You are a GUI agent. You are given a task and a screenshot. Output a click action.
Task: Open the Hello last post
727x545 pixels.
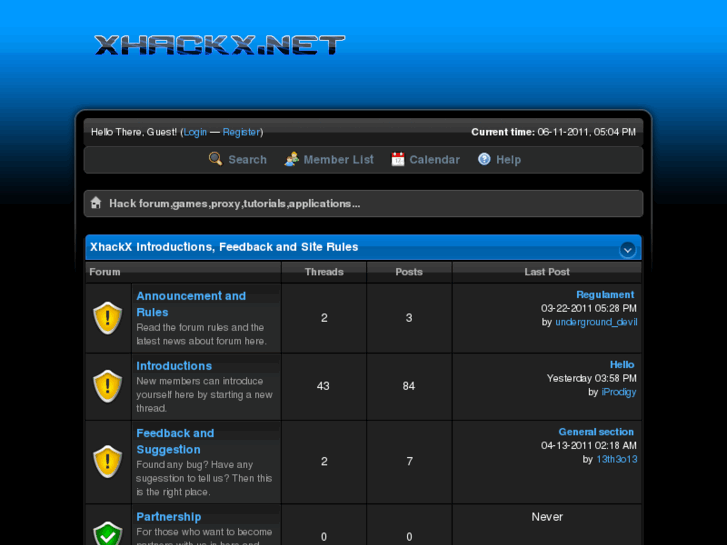[x=622, y=365]
